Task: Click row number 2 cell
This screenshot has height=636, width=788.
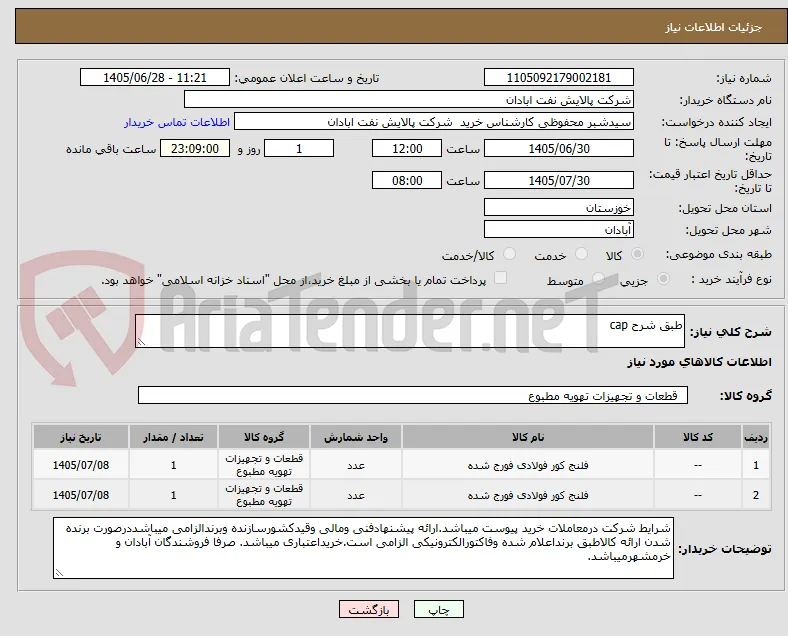Action: coord(755,495)
